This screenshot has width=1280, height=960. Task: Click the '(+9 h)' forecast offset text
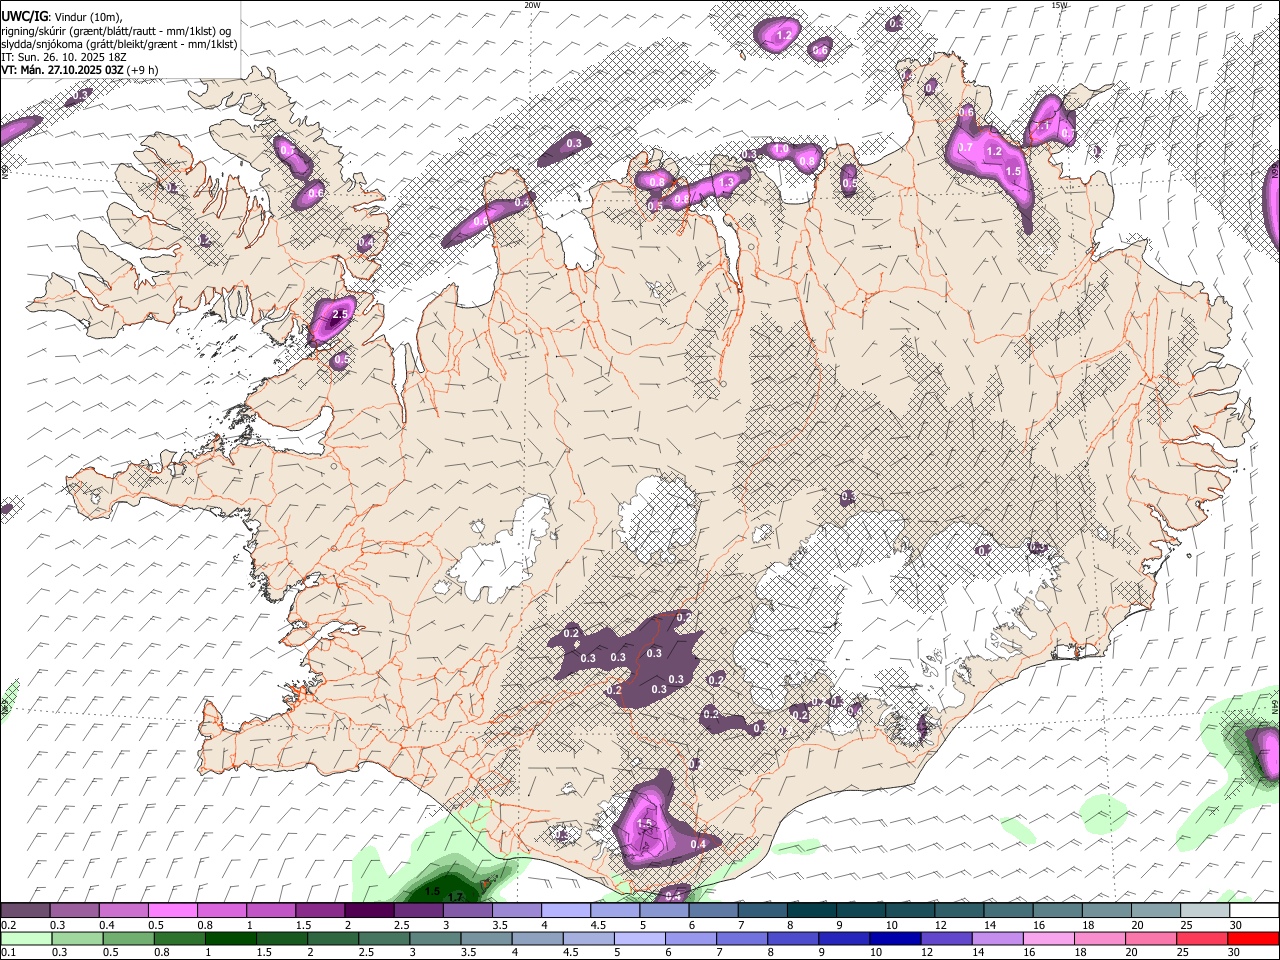click(143, 70)
